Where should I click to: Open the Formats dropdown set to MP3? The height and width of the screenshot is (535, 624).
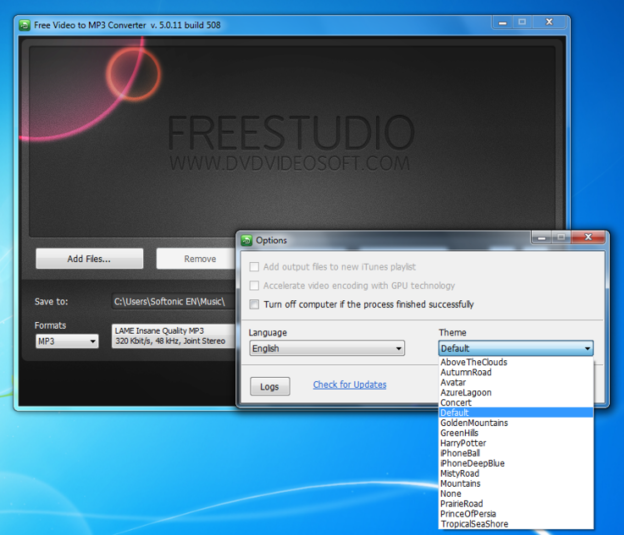[x=67, y=341]
